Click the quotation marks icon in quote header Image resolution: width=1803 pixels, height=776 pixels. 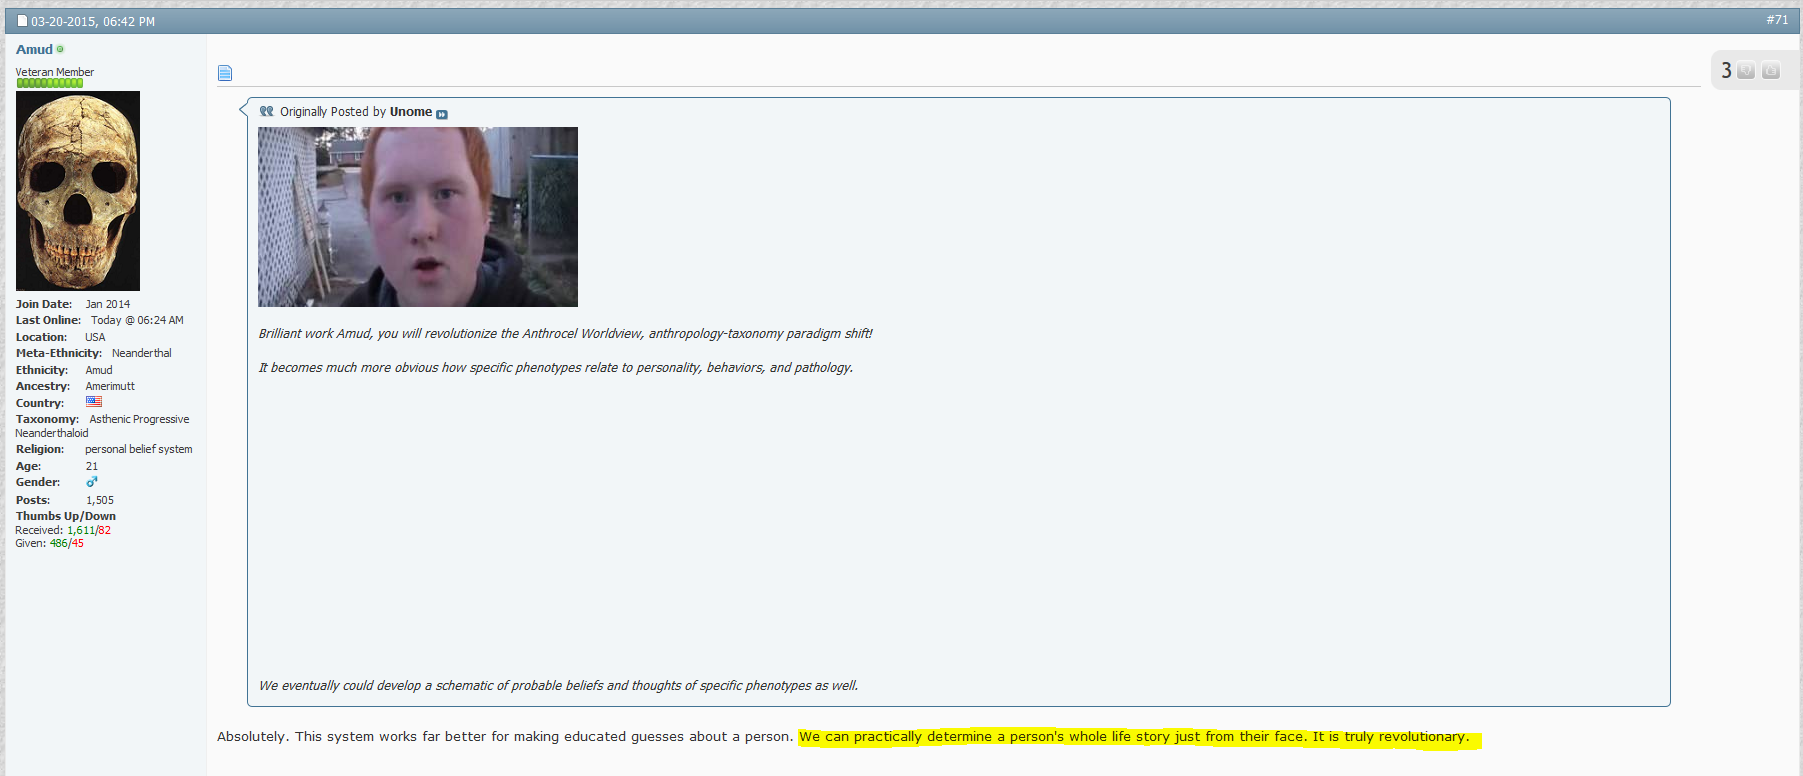(x=266, y=111)
